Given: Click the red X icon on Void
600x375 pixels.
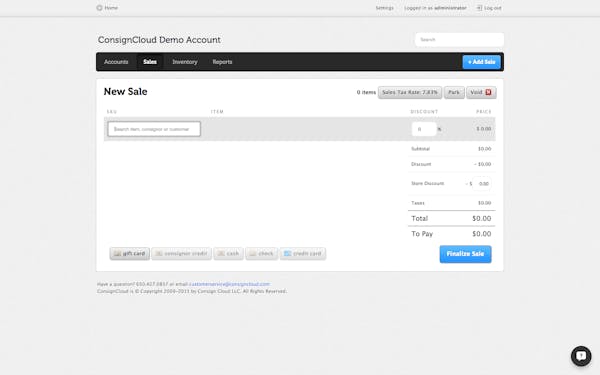Looking at the screenshot, I should click(x=488, y=92).
